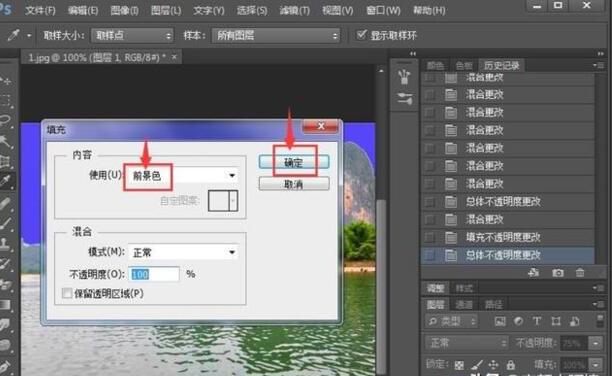Select the Magic Wand tool

(5, 141)
